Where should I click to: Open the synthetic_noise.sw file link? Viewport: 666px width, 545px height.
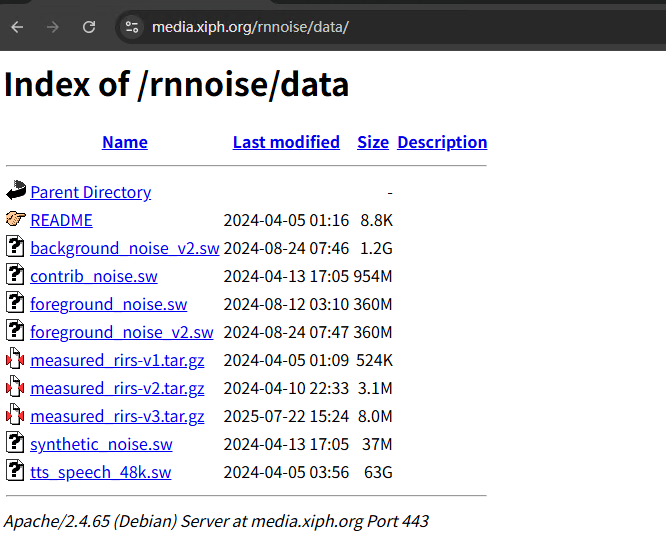(x=101, y=444)
